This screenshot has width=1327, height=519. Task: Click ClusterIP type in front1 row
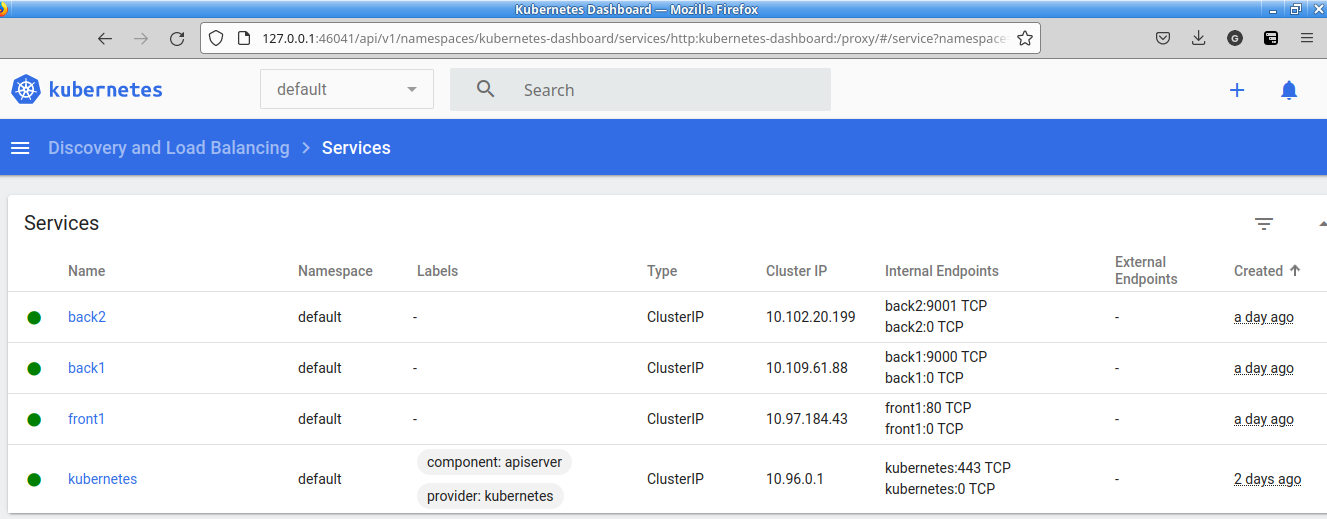(675, 419)
